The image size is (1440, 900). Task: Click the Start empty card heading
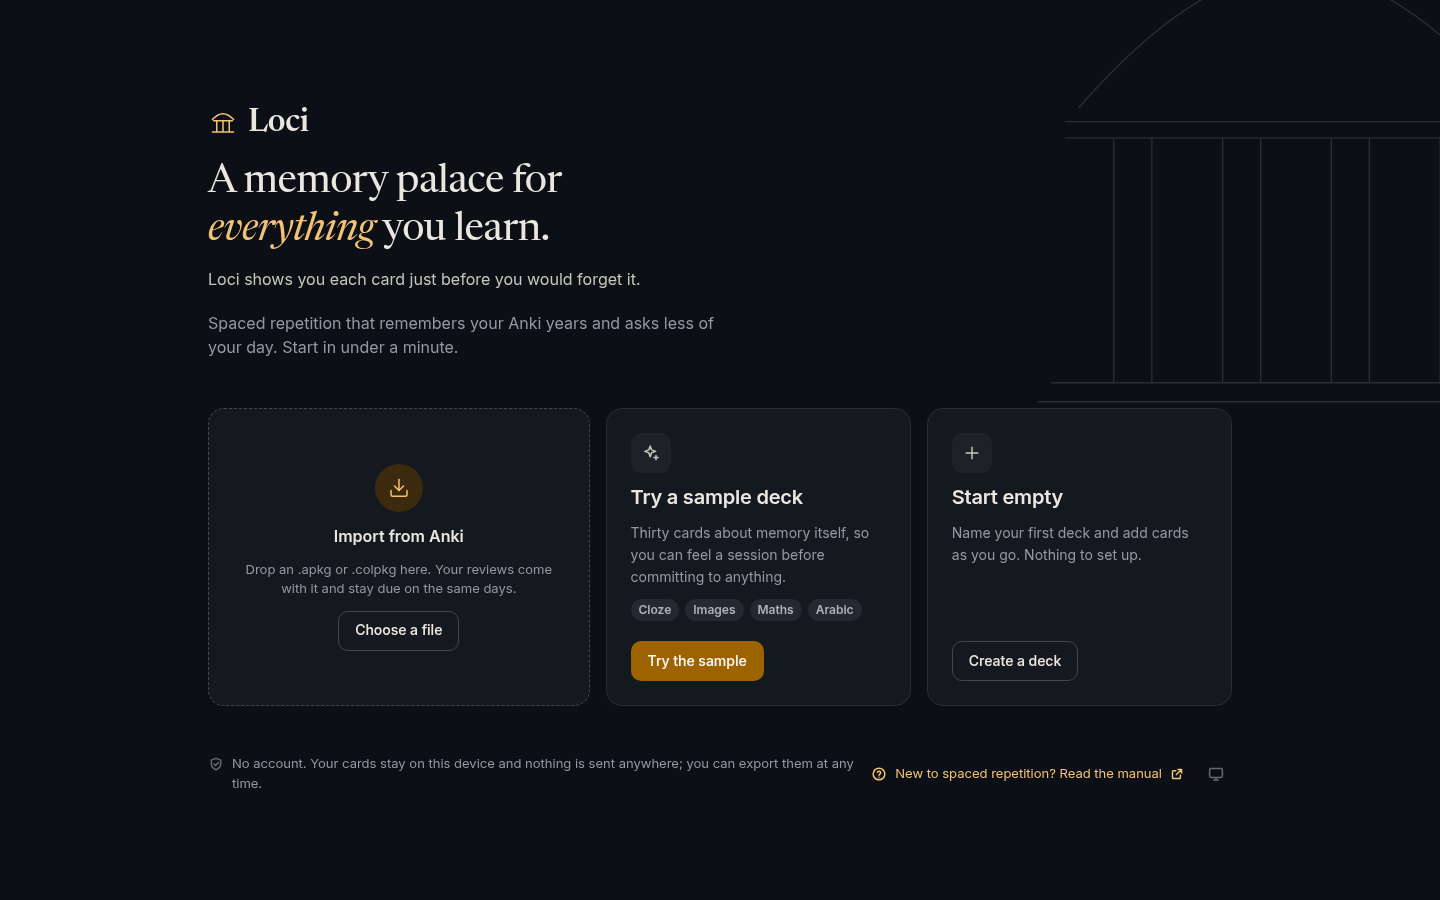1007,497
